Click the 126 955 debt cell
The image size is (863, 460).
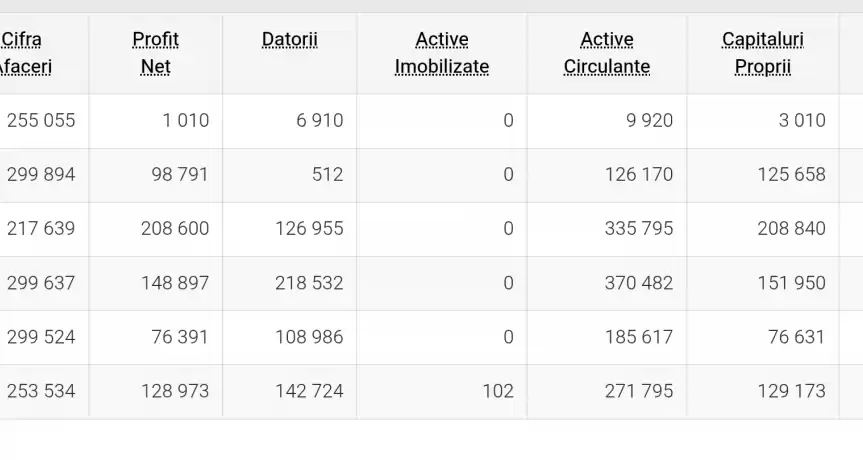309,229
